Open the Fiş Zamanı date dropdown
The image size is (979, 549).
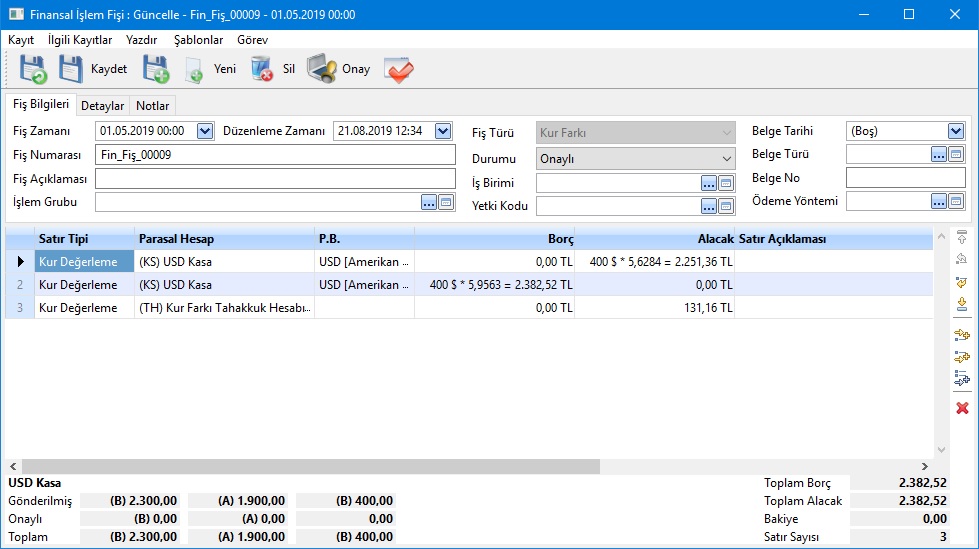pos(205,131)
